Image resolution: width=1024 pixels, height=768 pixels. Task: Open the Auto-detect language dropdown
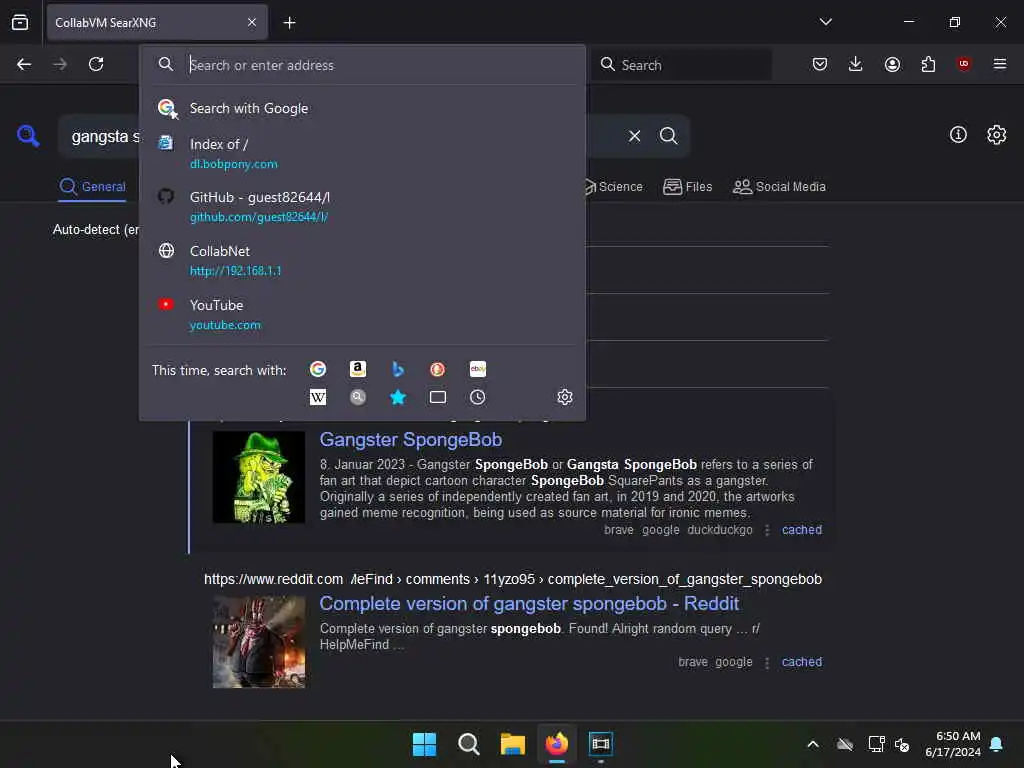tap(96, 230)
